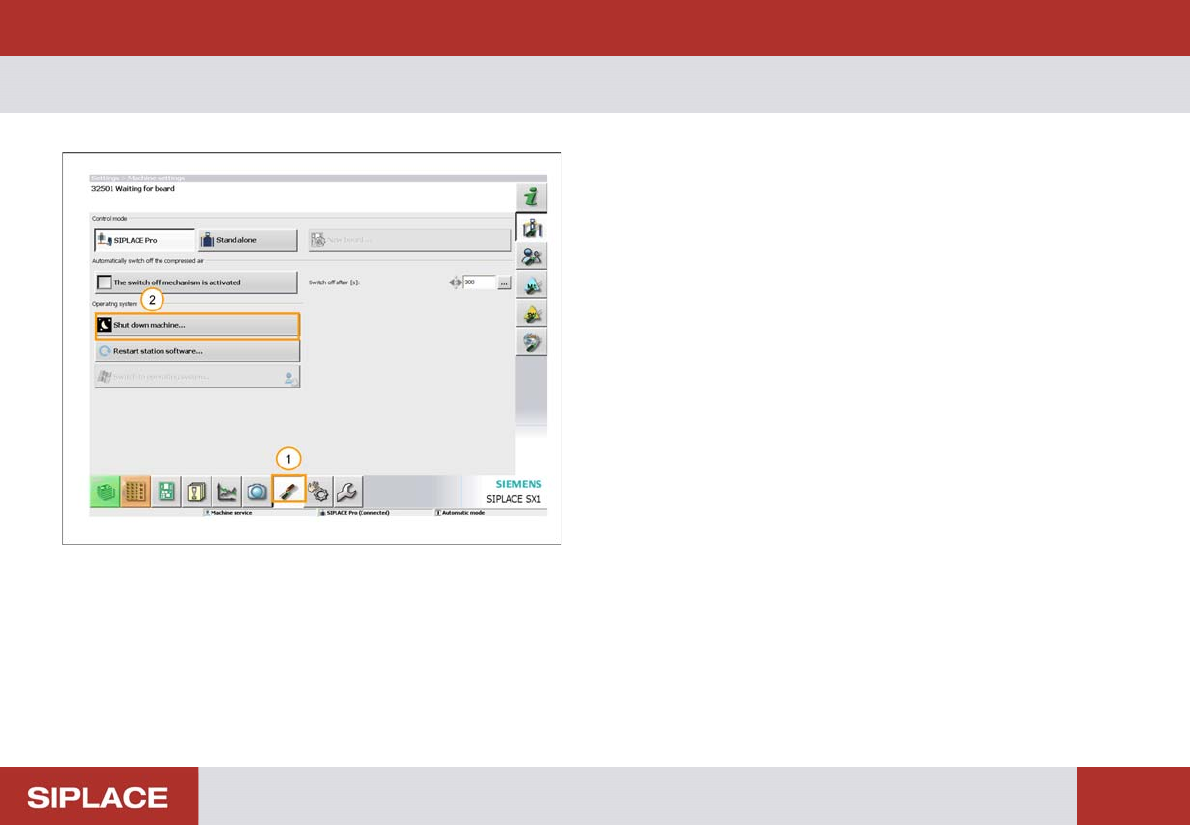The height and width of the screenshot is (825, 1190).
Task: Open the hand and gear icon
Action: (x=319, y=492)
